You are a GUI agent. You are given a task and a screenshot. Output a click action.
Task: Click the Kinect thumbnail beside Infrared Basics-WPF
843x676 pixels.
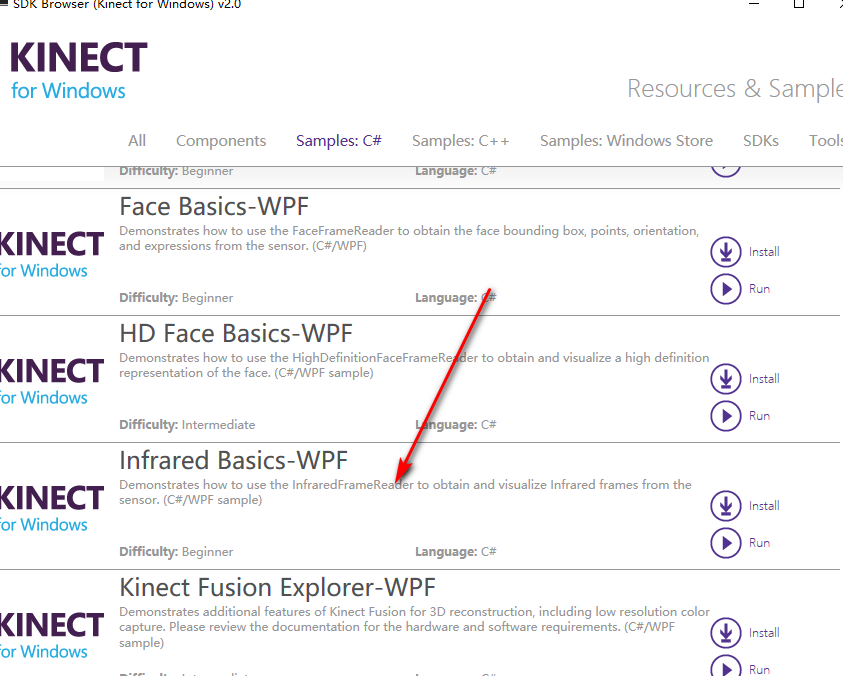coord(50,507)
